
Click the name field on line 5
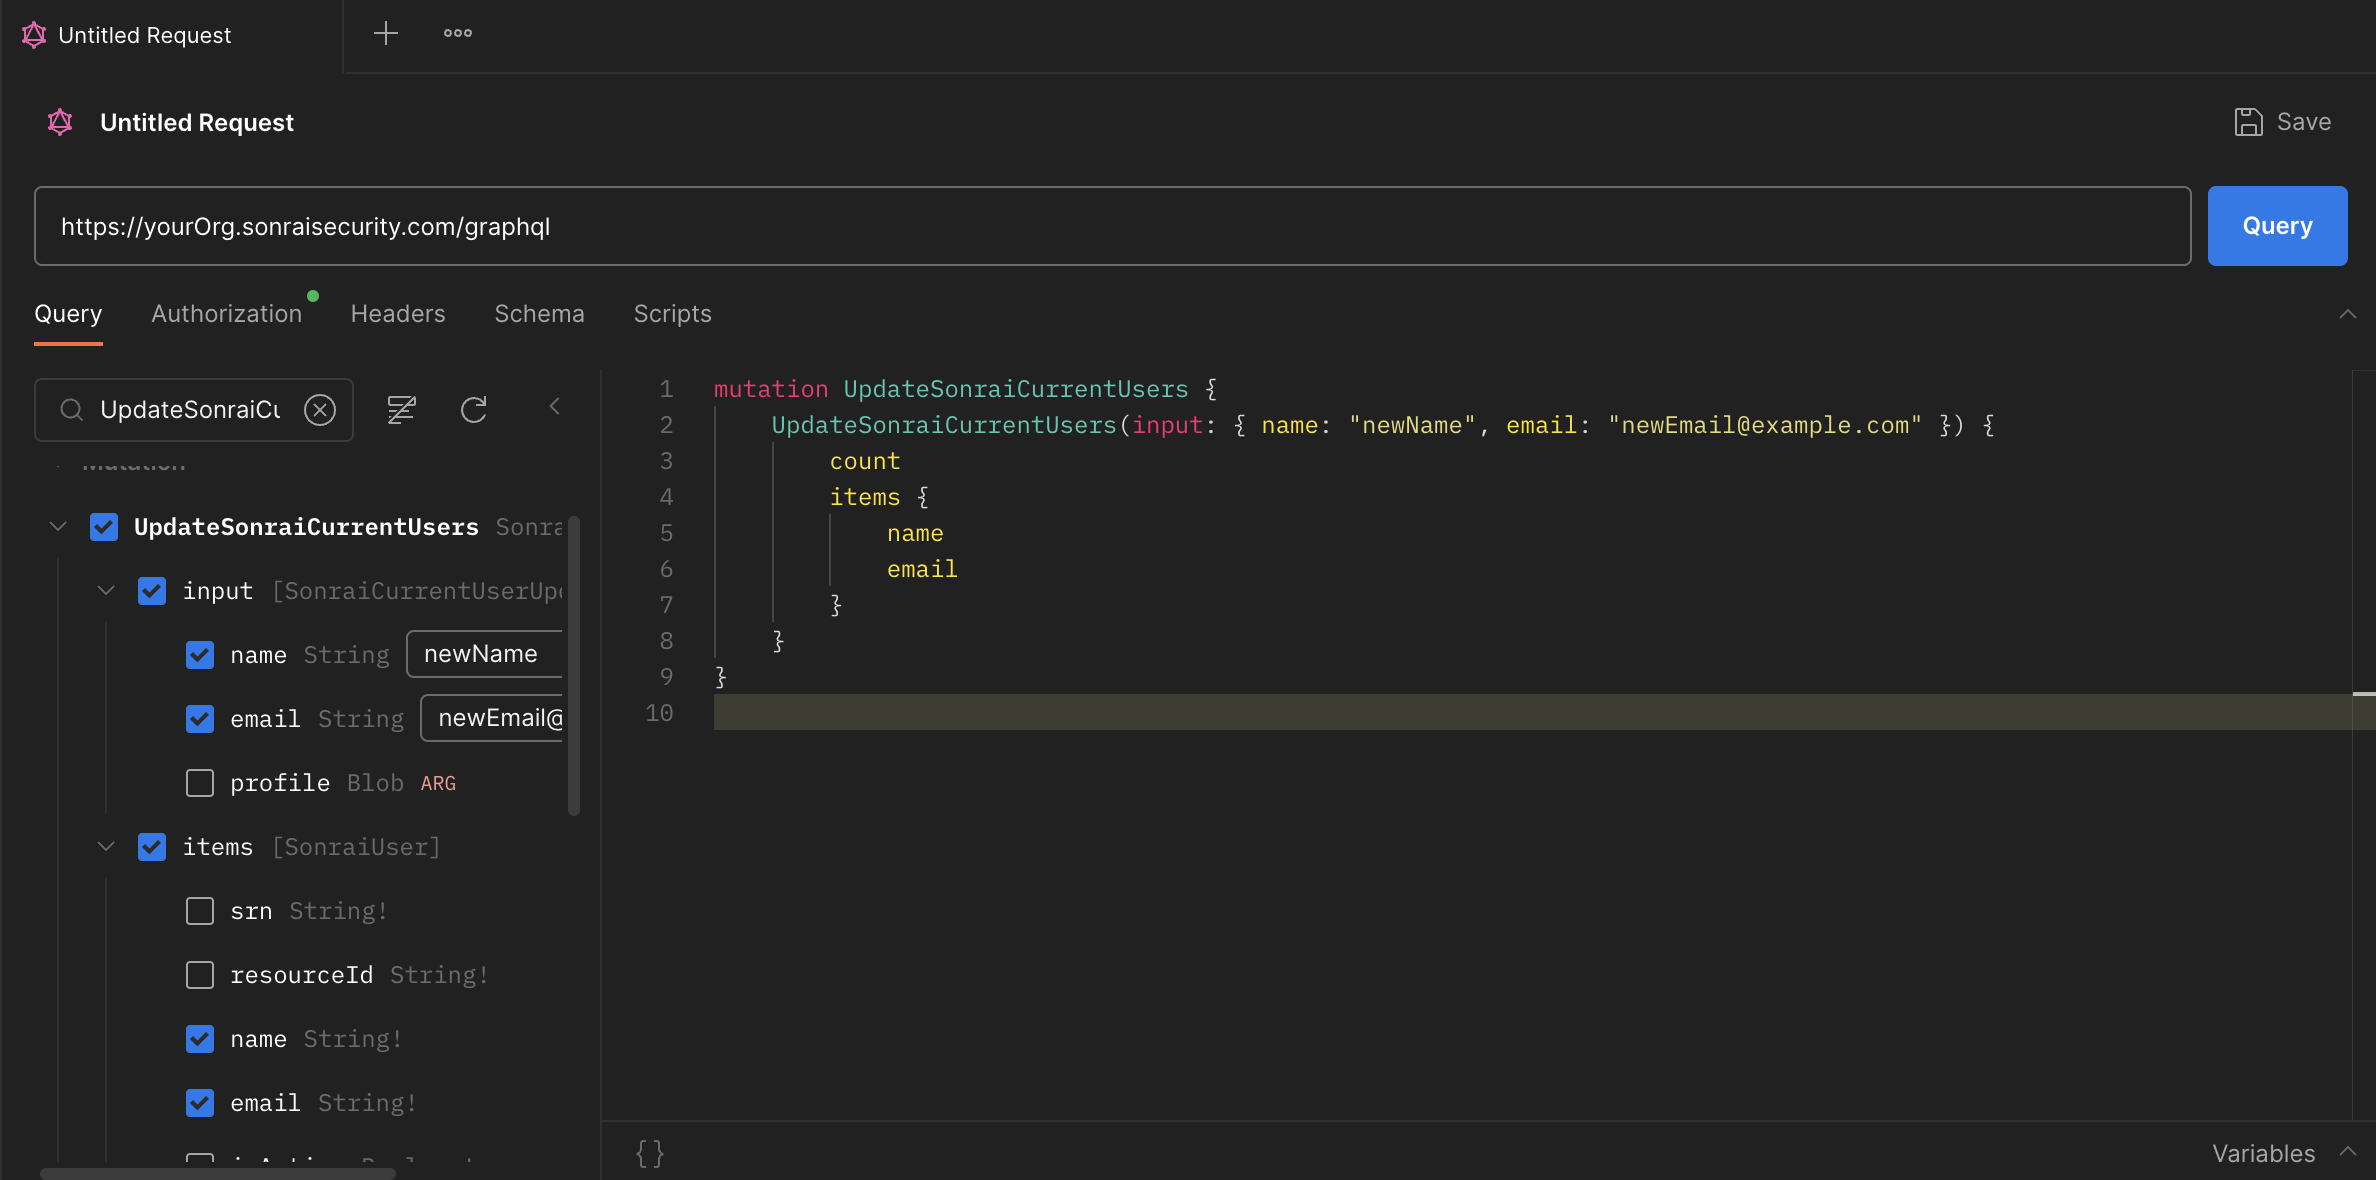915,533
